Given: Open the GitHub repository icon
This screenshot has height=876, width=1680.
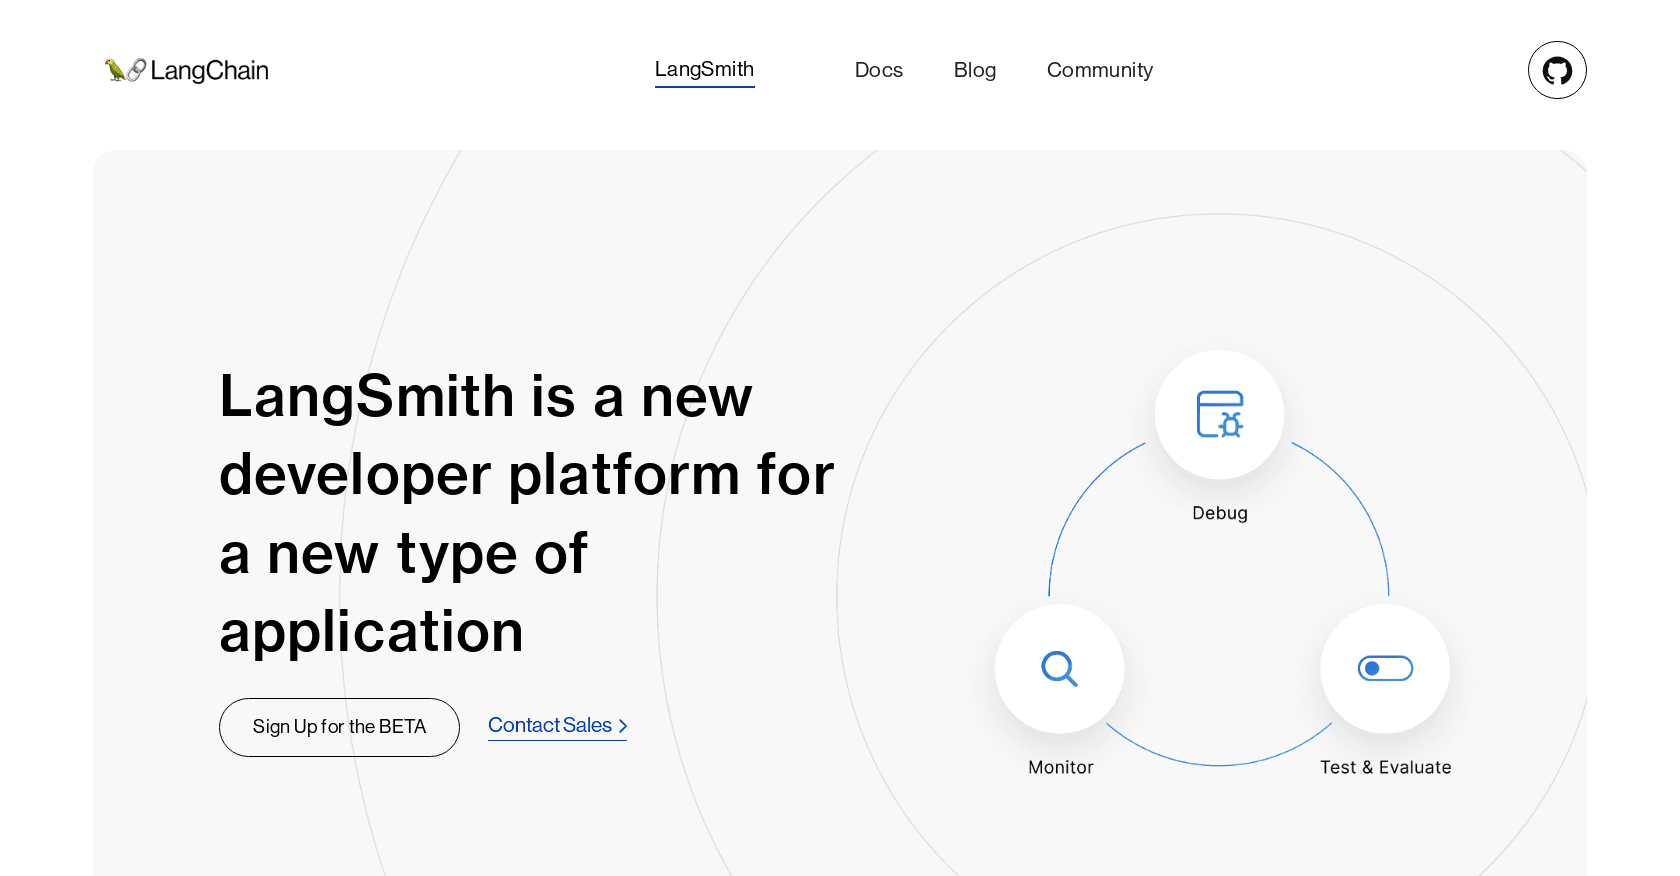Looking at the screenshot, I should pos(1557,70).
